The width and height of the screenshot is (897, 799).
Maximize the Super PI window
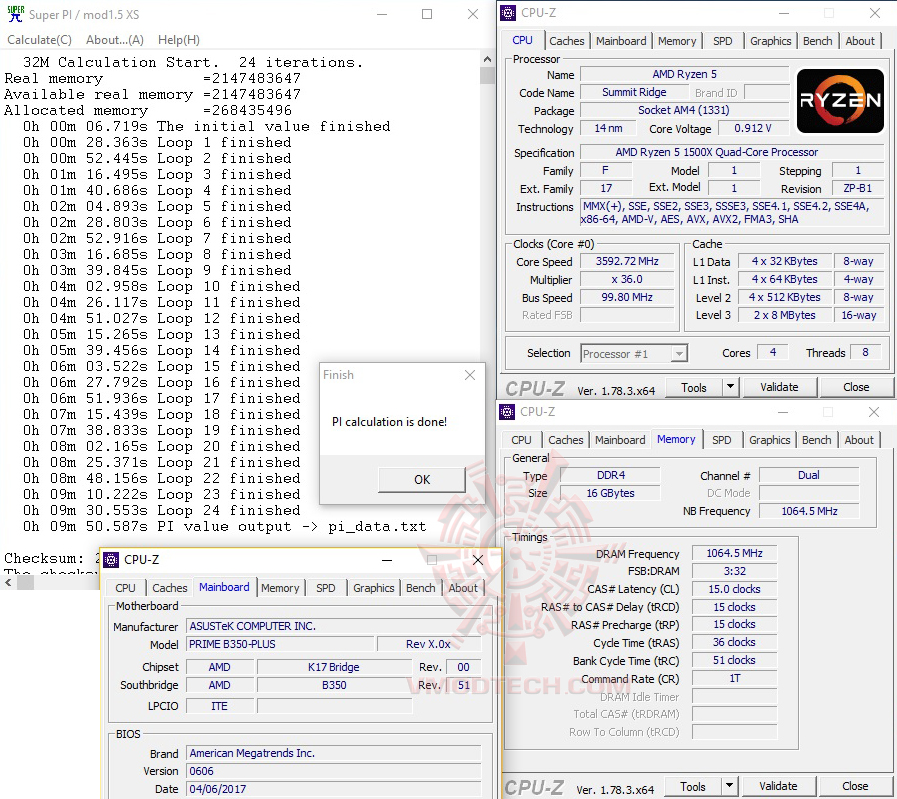(427, 14)
